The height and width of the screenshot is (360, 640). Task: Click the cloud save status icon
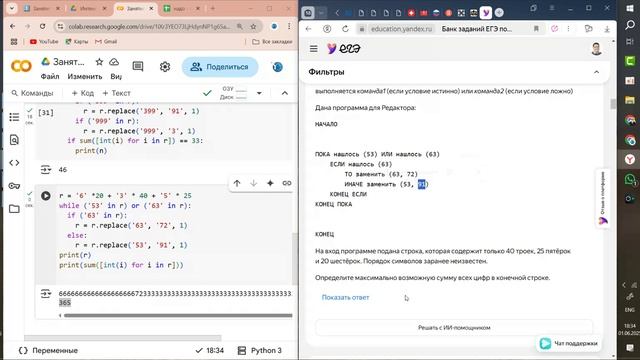pos(114,62)
